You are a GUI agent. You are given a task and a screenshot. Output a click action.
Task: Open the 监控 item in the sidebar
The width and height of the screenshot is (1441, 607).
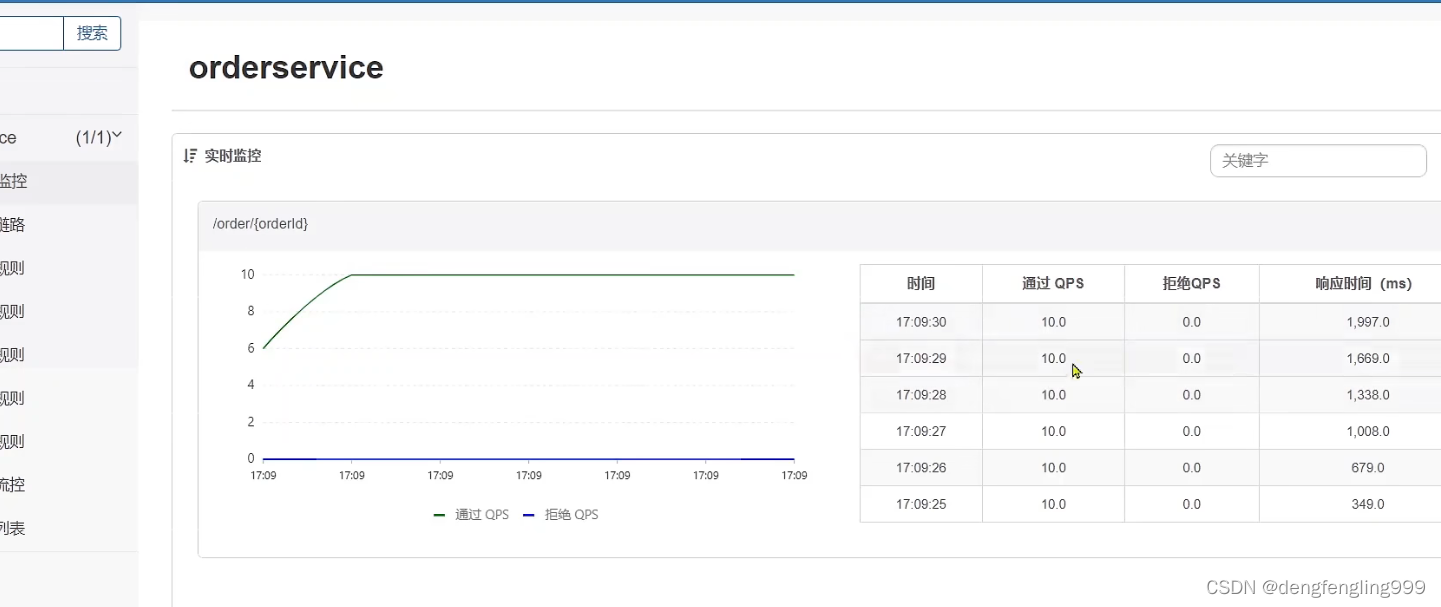(x=14, y=181)
